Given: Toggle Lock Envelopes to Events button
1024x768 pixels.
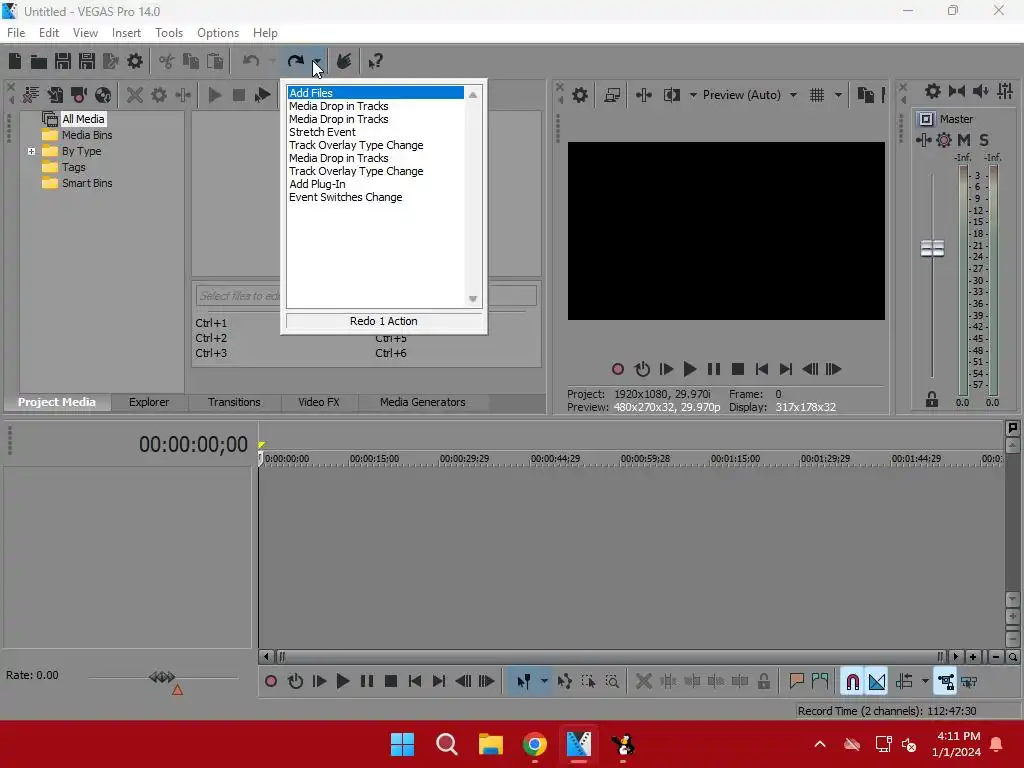Looking at the screenshot, I should (946, 682).
